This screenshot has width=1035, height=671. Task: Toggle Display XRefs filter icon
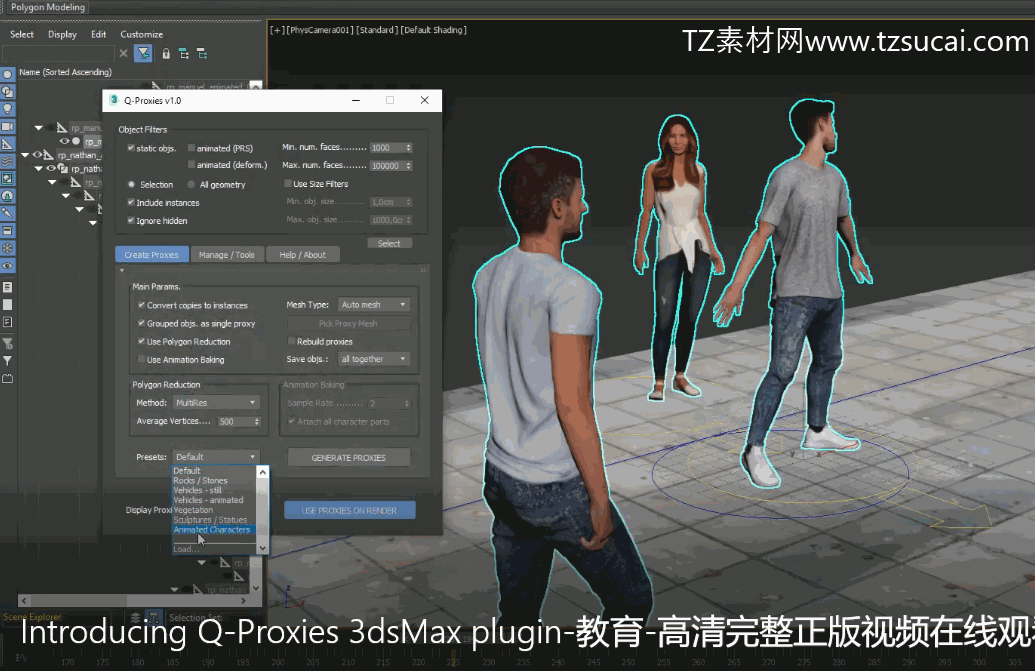tap(7, 196)
